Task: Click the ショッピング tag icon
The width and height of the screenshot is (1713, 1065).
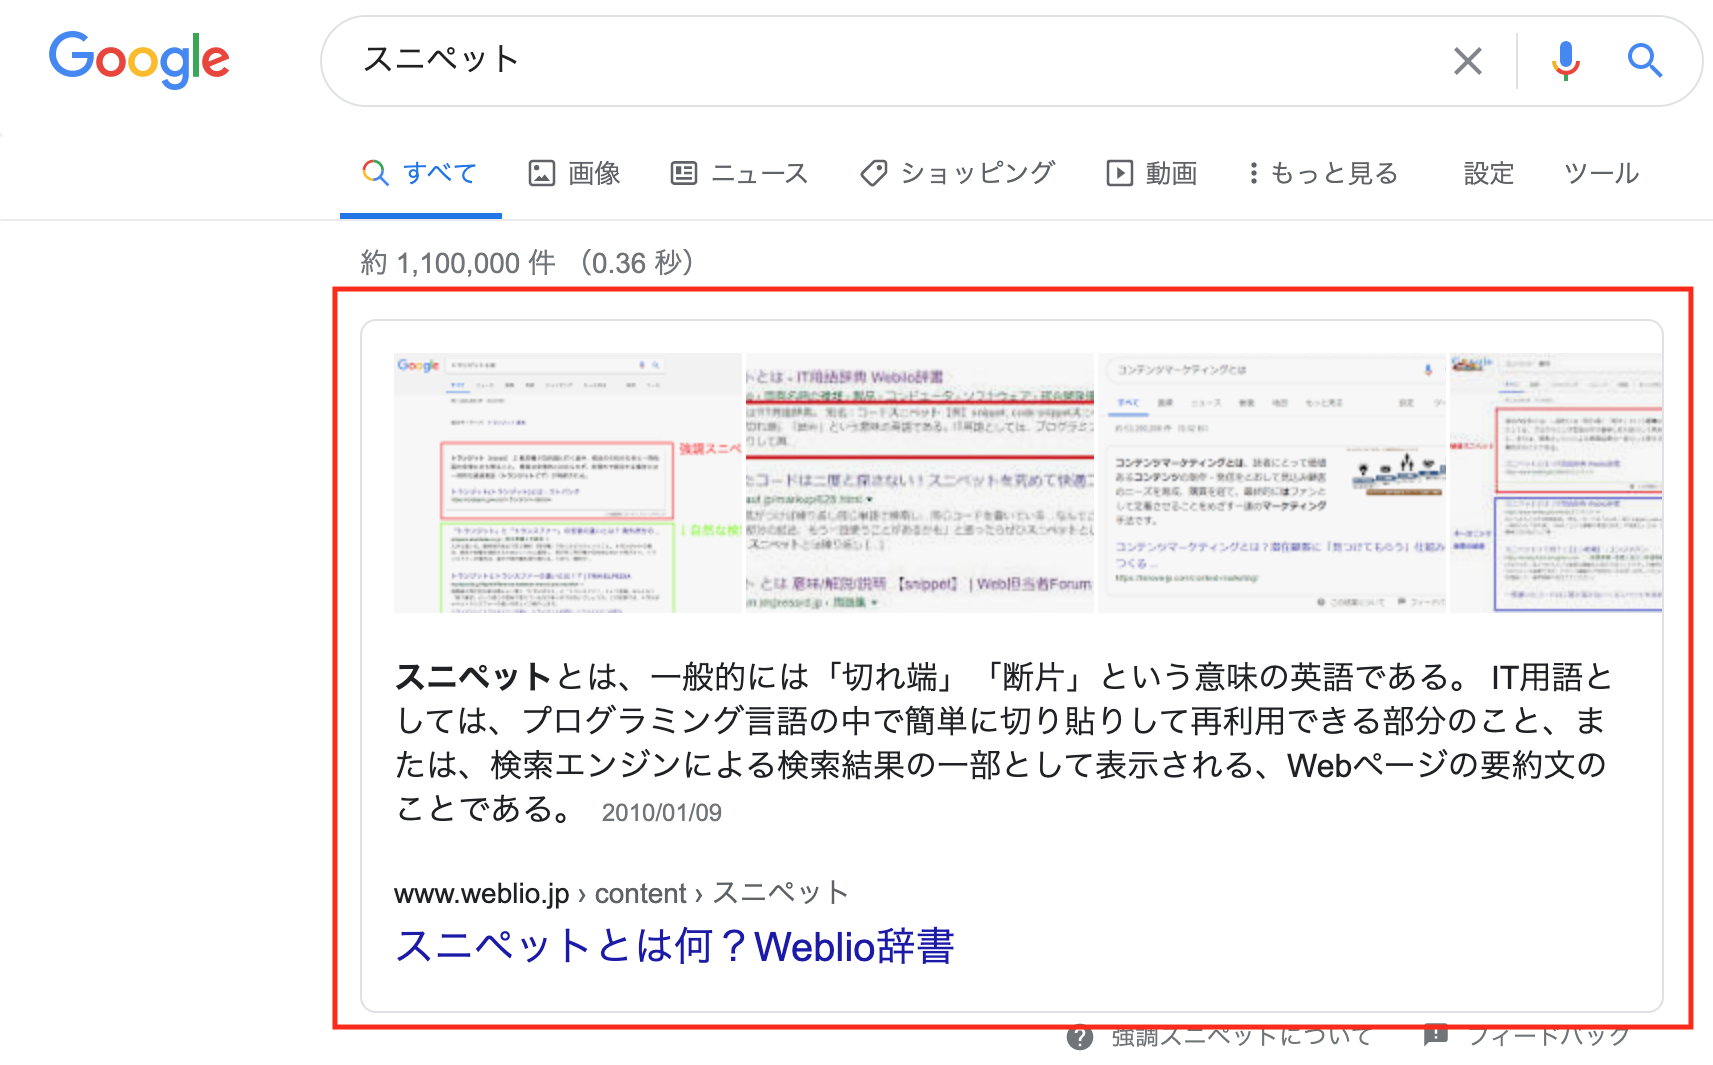Action: tap(873, 173)
